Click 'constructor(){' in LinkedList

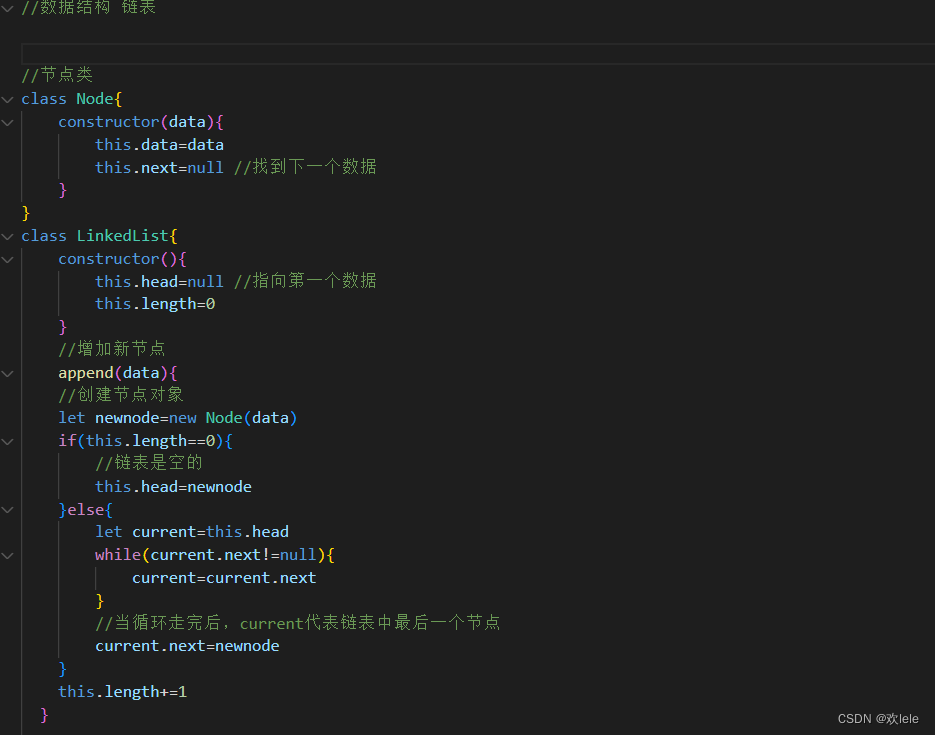[x=122, y=259]
